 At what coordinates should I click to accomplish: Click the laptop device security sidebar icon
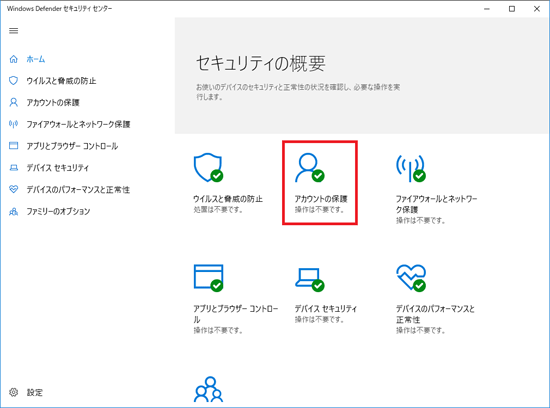click(x=14, y=168)
